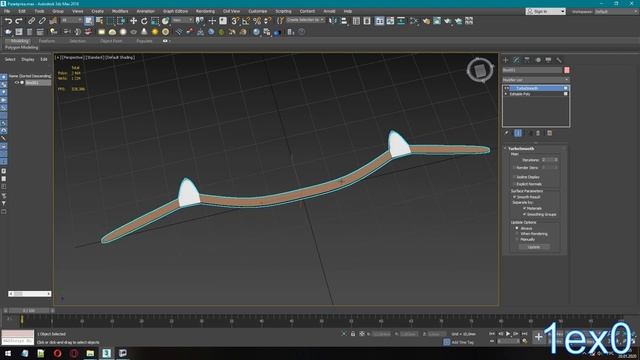The height and width of the screenshot is (360, 640).
Task: Click the Update button in TurboSmooth
Action: point(534,247)
